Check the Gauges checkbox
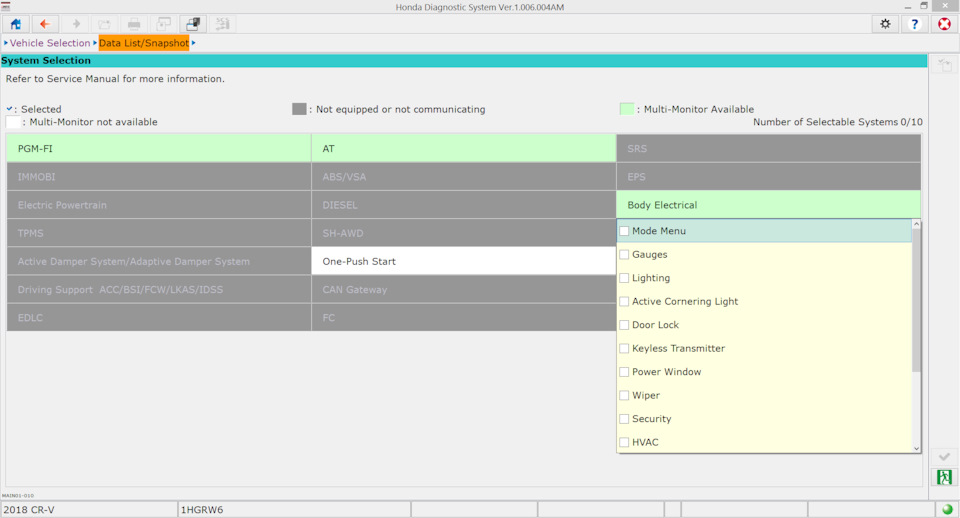 click(624, 255)
